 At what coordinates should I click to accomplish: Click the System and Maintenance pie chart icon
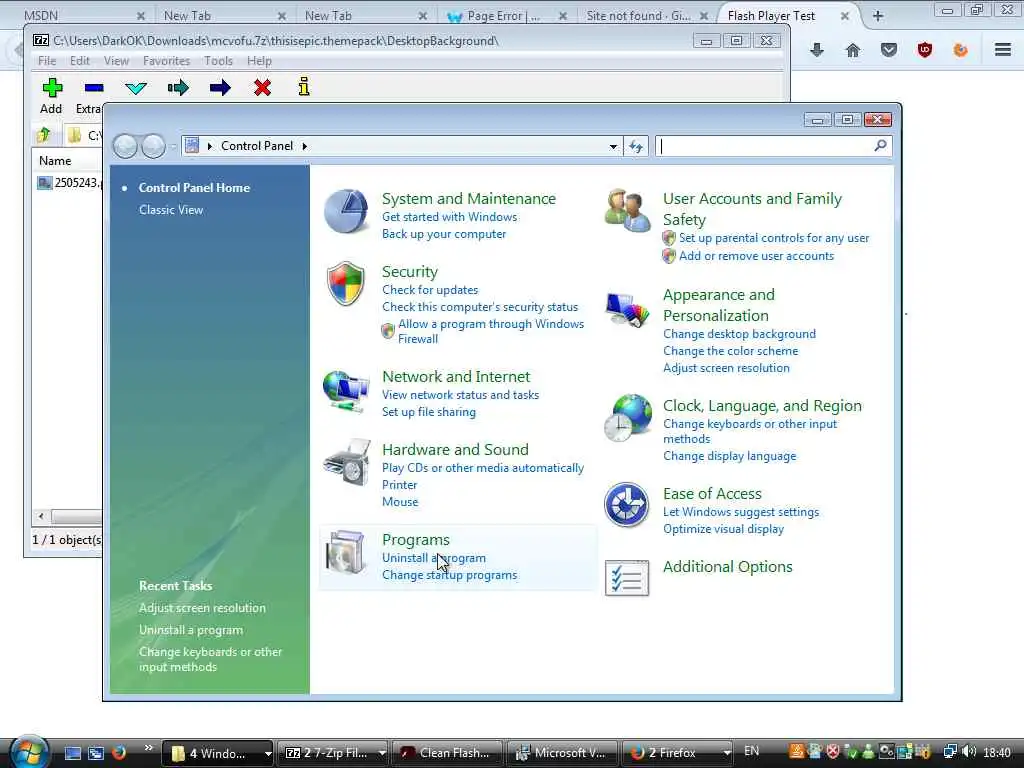coord(346,211)
